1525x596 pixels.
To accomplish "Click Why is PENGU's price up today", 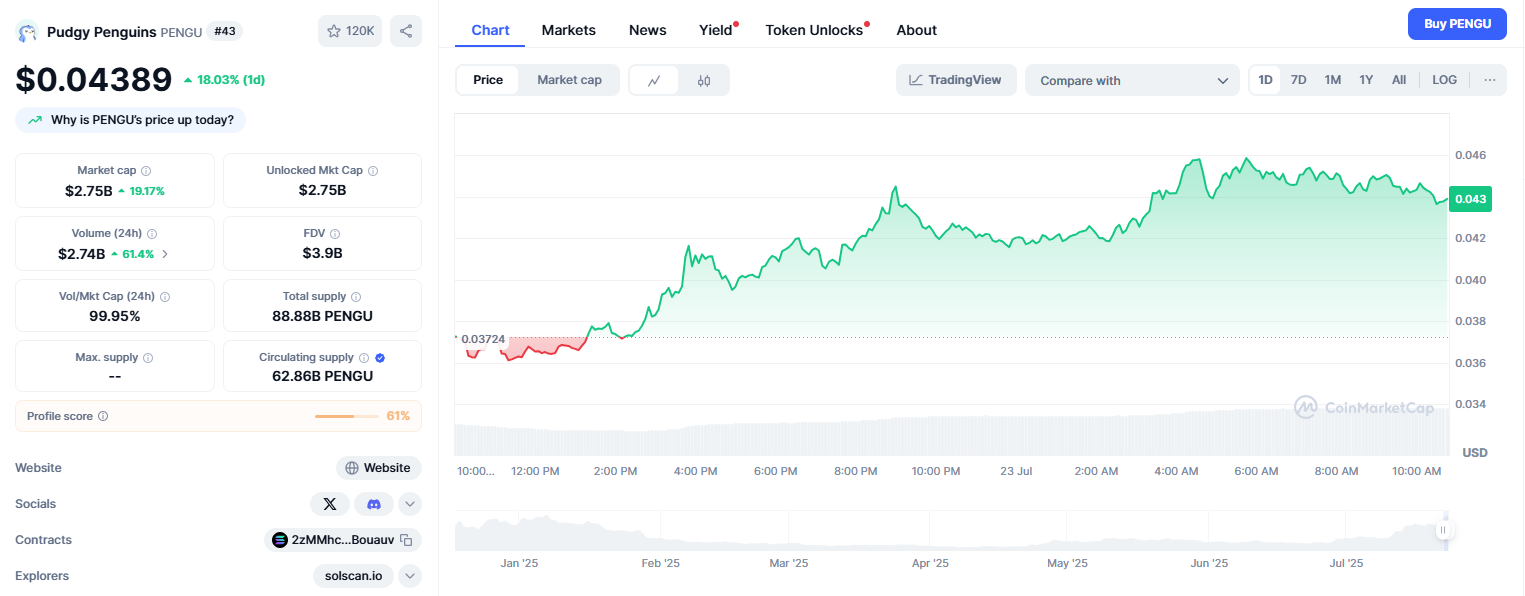I will (130, 120).
